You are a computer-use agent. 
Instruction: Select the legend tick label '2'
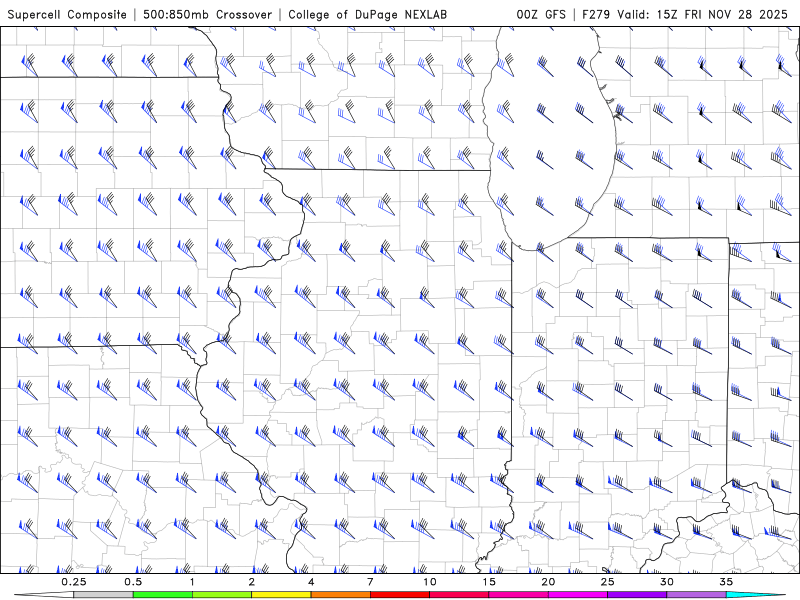point(252,582)
